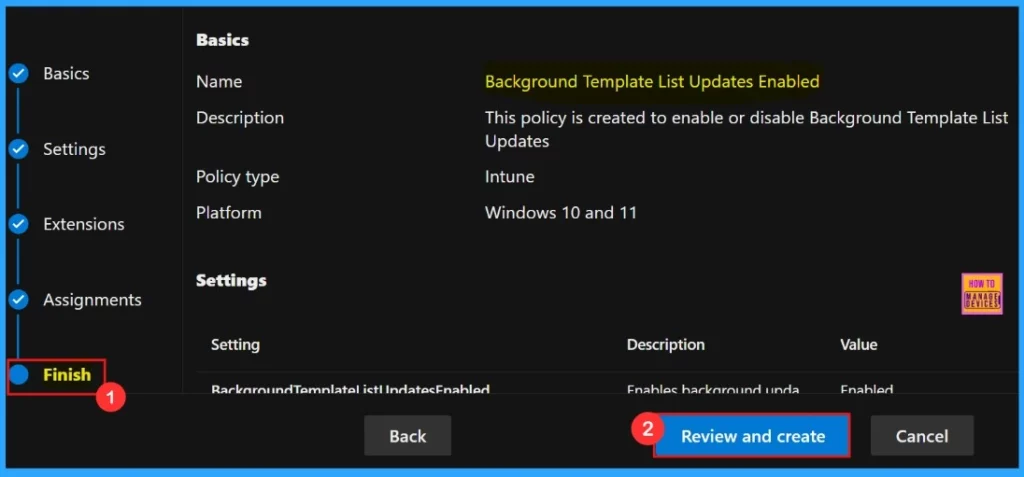The height and width of the screenshot is (477, 1024).
Task: Click the Review and create button
Action: tap(752, 436)
